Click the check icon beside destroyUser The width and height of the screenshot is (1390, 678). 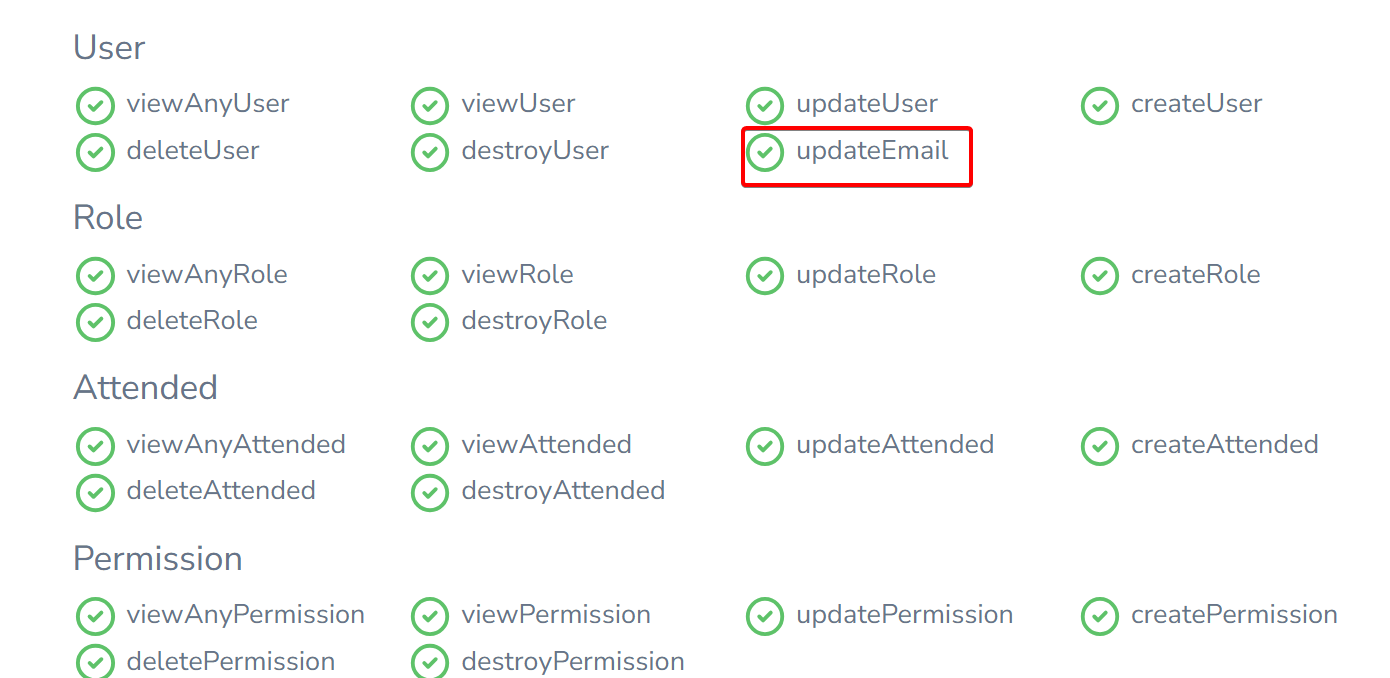[x=430, y=152]
